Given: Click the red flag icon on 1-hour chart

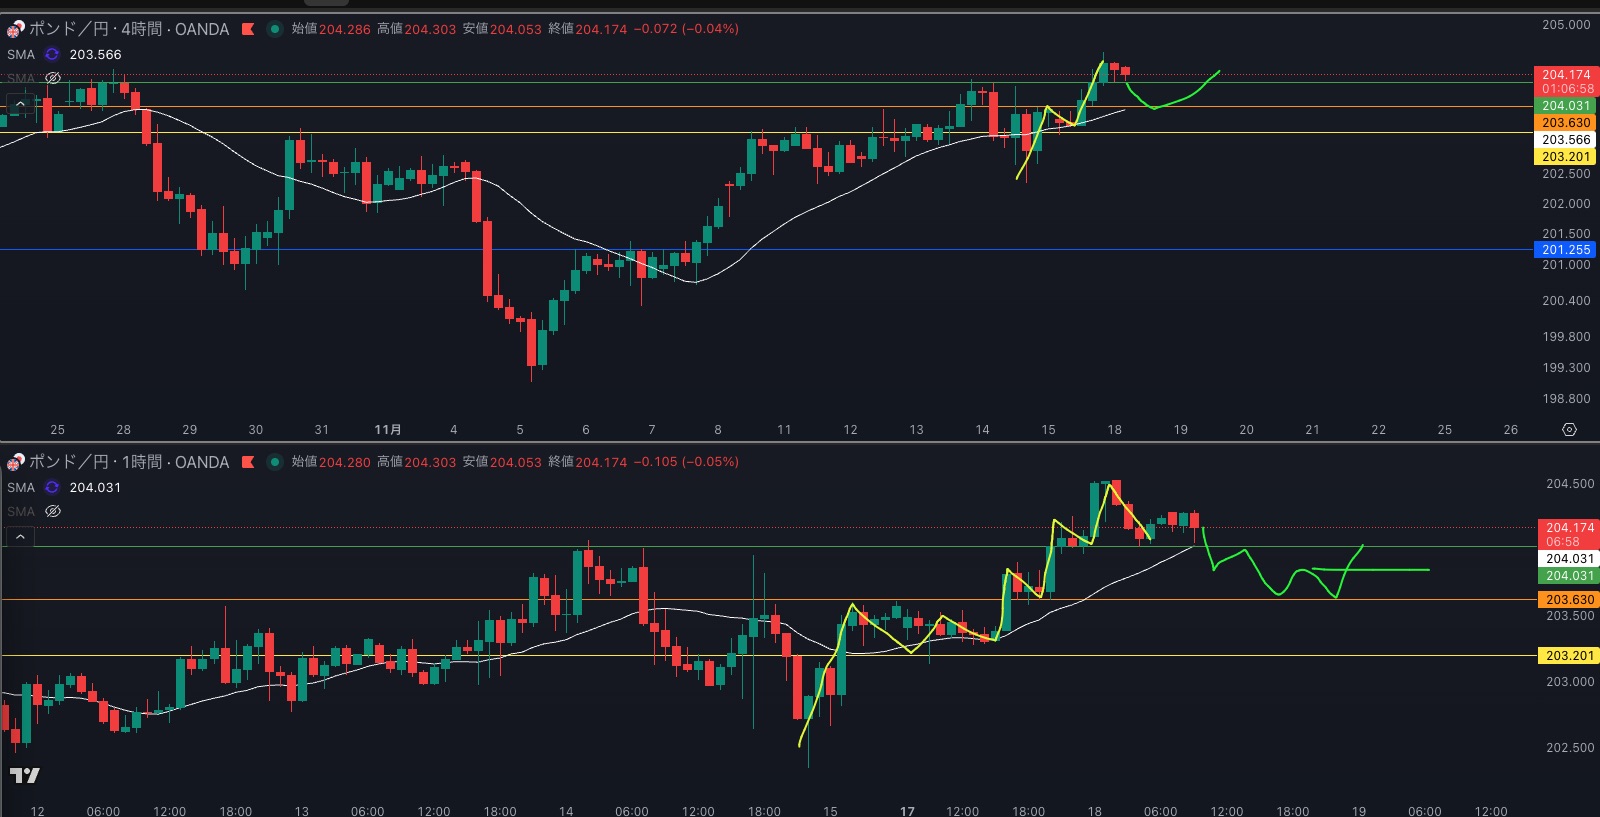Looking at the screenshot, I should pyautogui.click(x=248, y=462).
